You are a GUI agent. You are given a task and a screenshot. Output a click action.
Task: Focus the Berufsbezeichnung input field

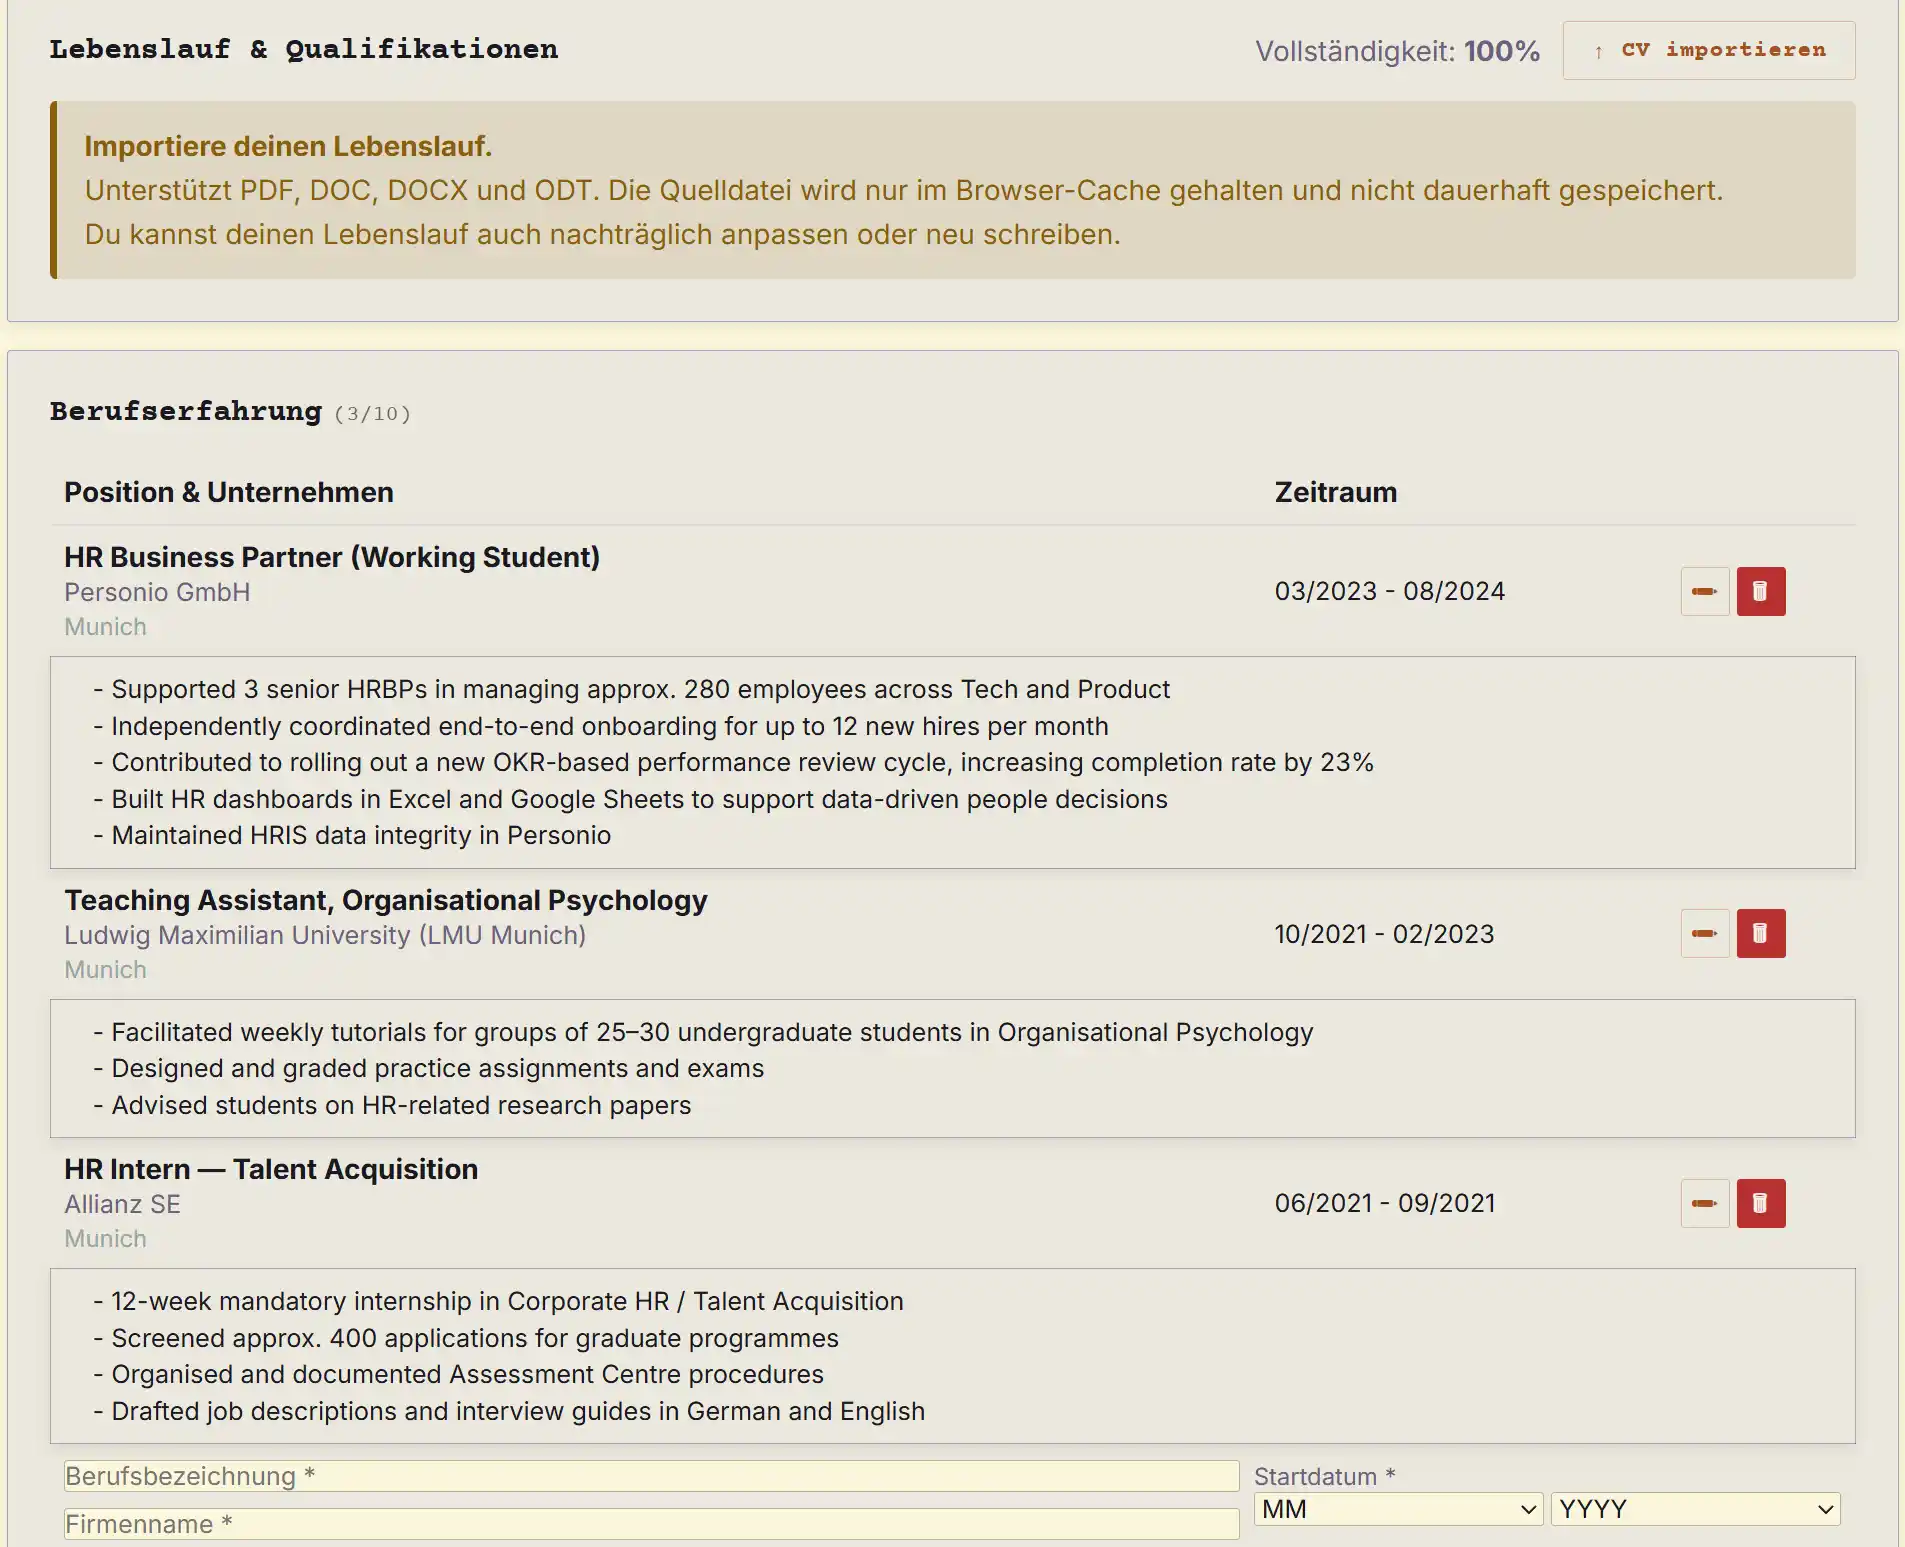pos(651,1476)
